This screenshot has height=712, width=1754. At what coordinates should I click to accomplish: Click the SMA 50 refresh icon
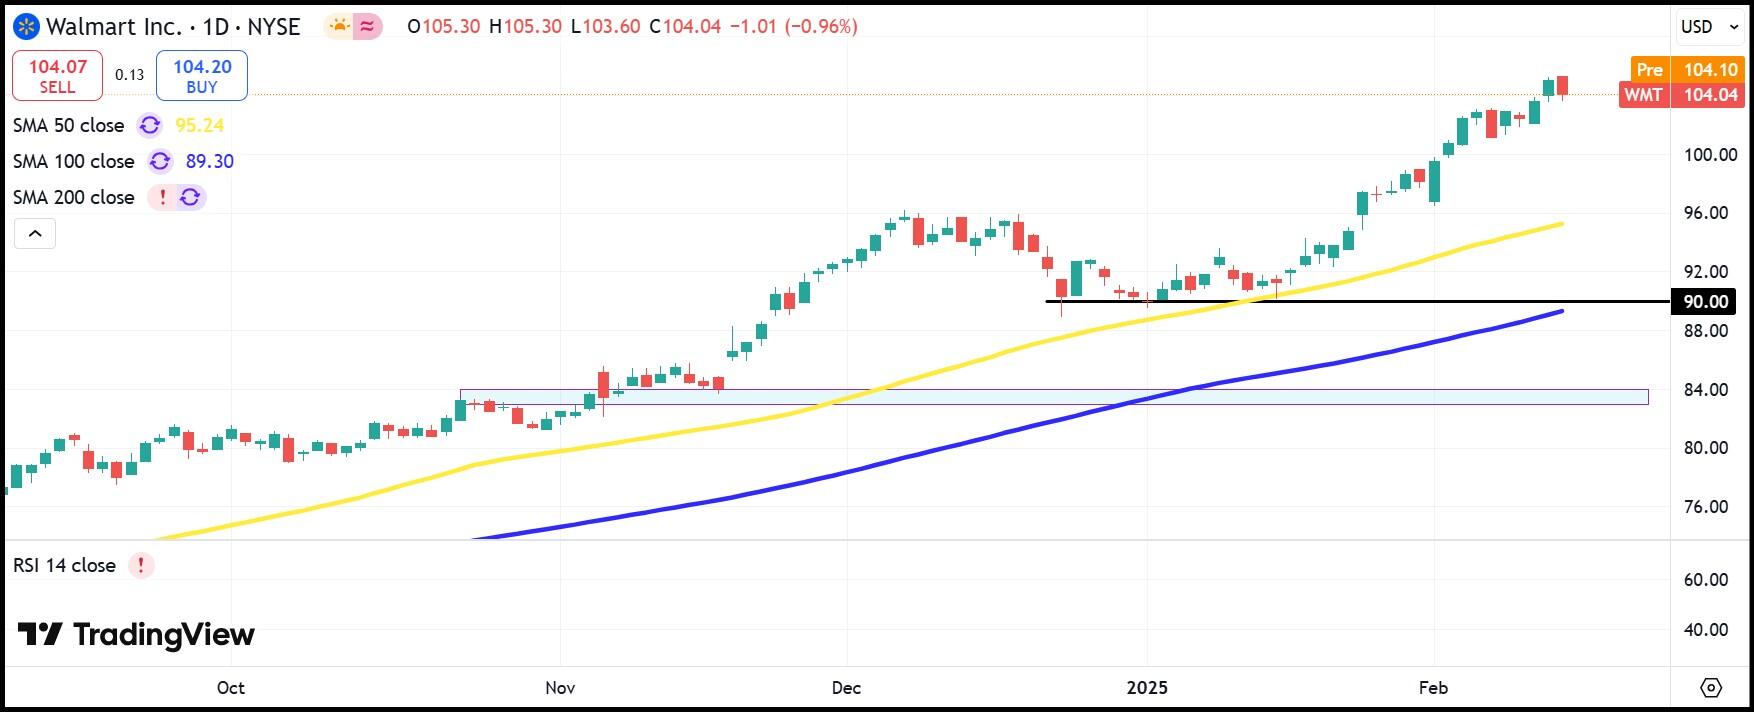pos(150,125)
